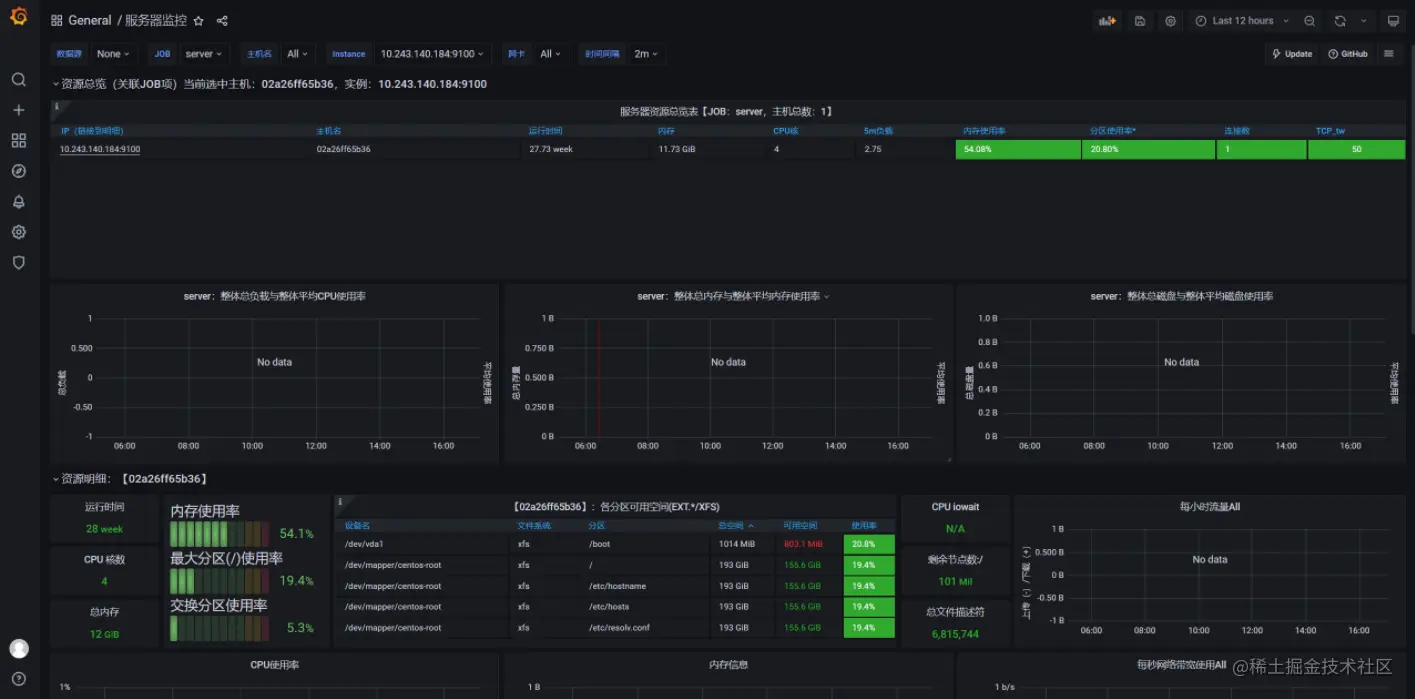Open the JOB server dropdown

click(x=204, y=54)
